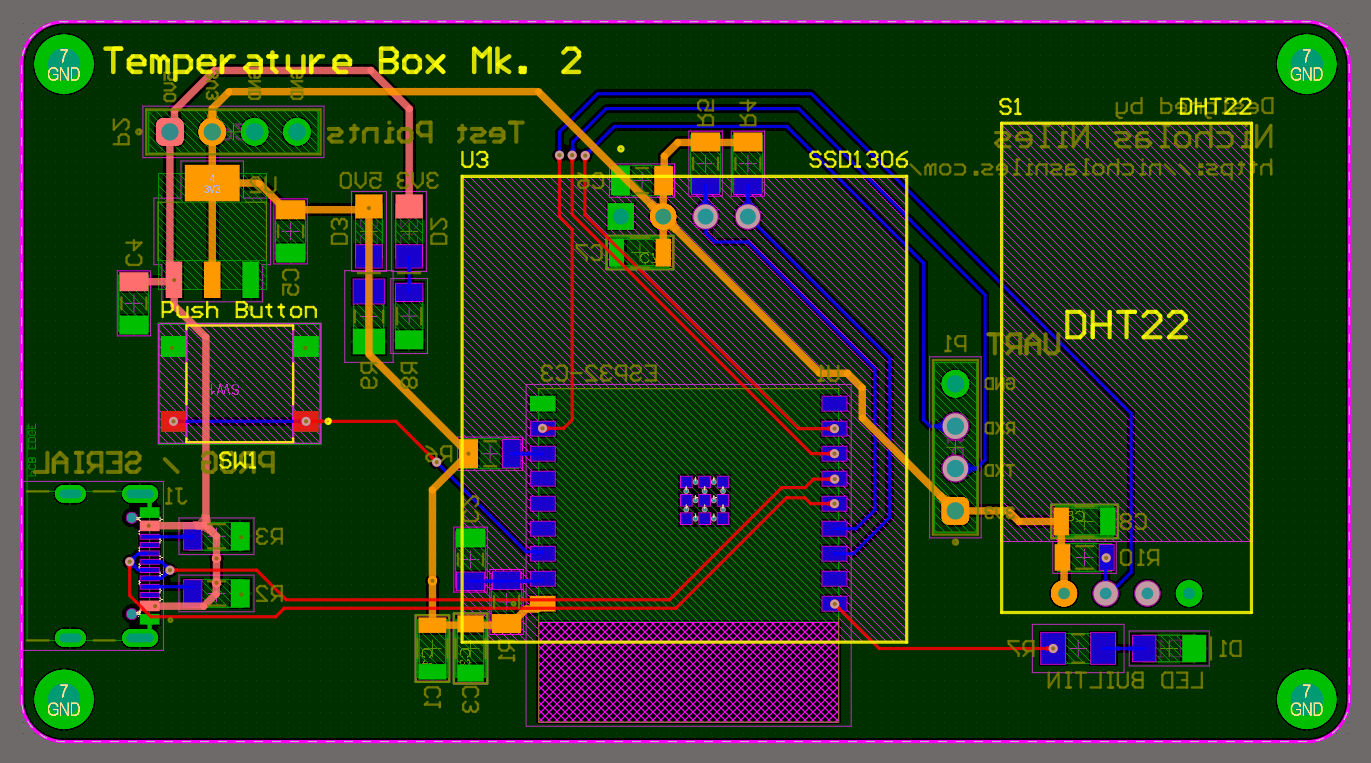Select the C8 capacitor footprint

1084,521
